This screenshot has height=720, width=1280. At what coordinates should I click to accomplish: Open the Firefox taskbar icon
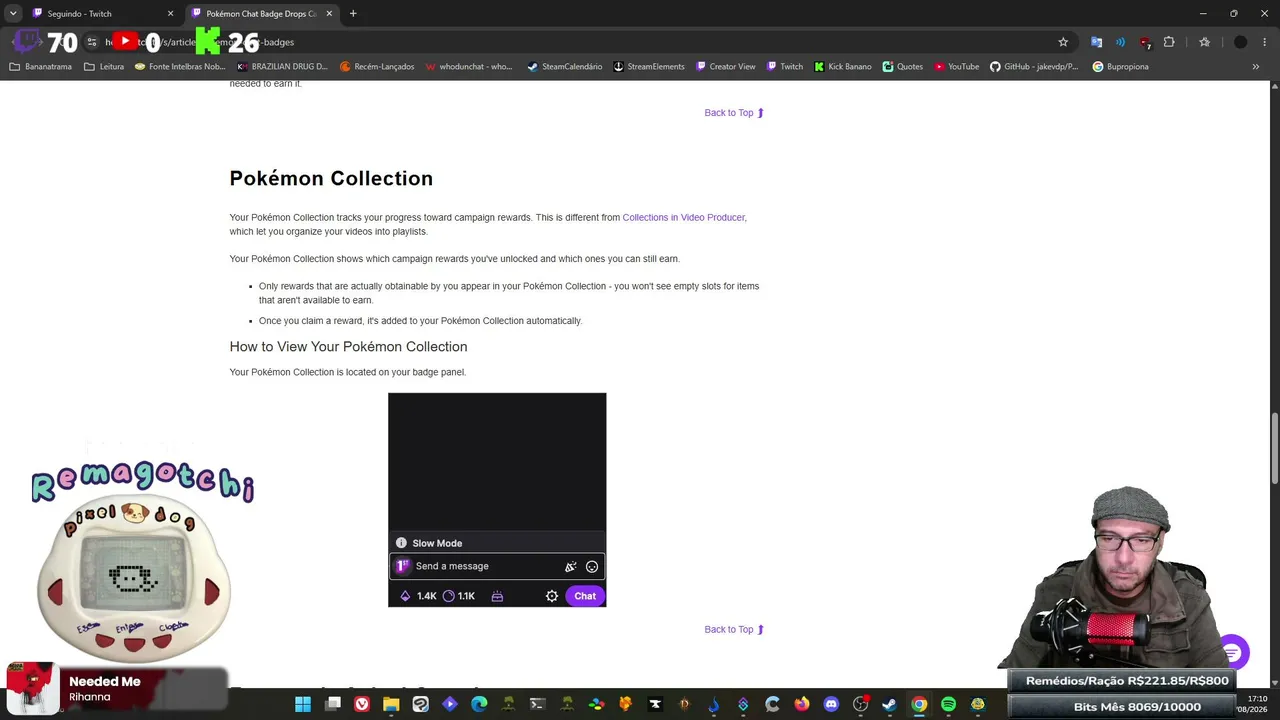pyautogui.click(x=802, y=704)
